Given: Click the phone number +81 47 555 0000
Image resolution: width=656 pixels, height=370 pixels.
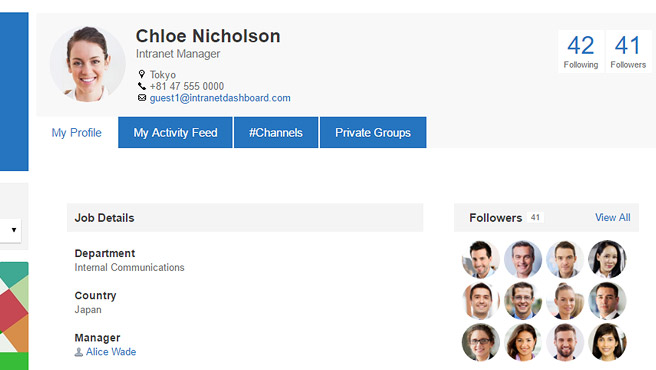Looking at the screenshot, I should [187, 86].
